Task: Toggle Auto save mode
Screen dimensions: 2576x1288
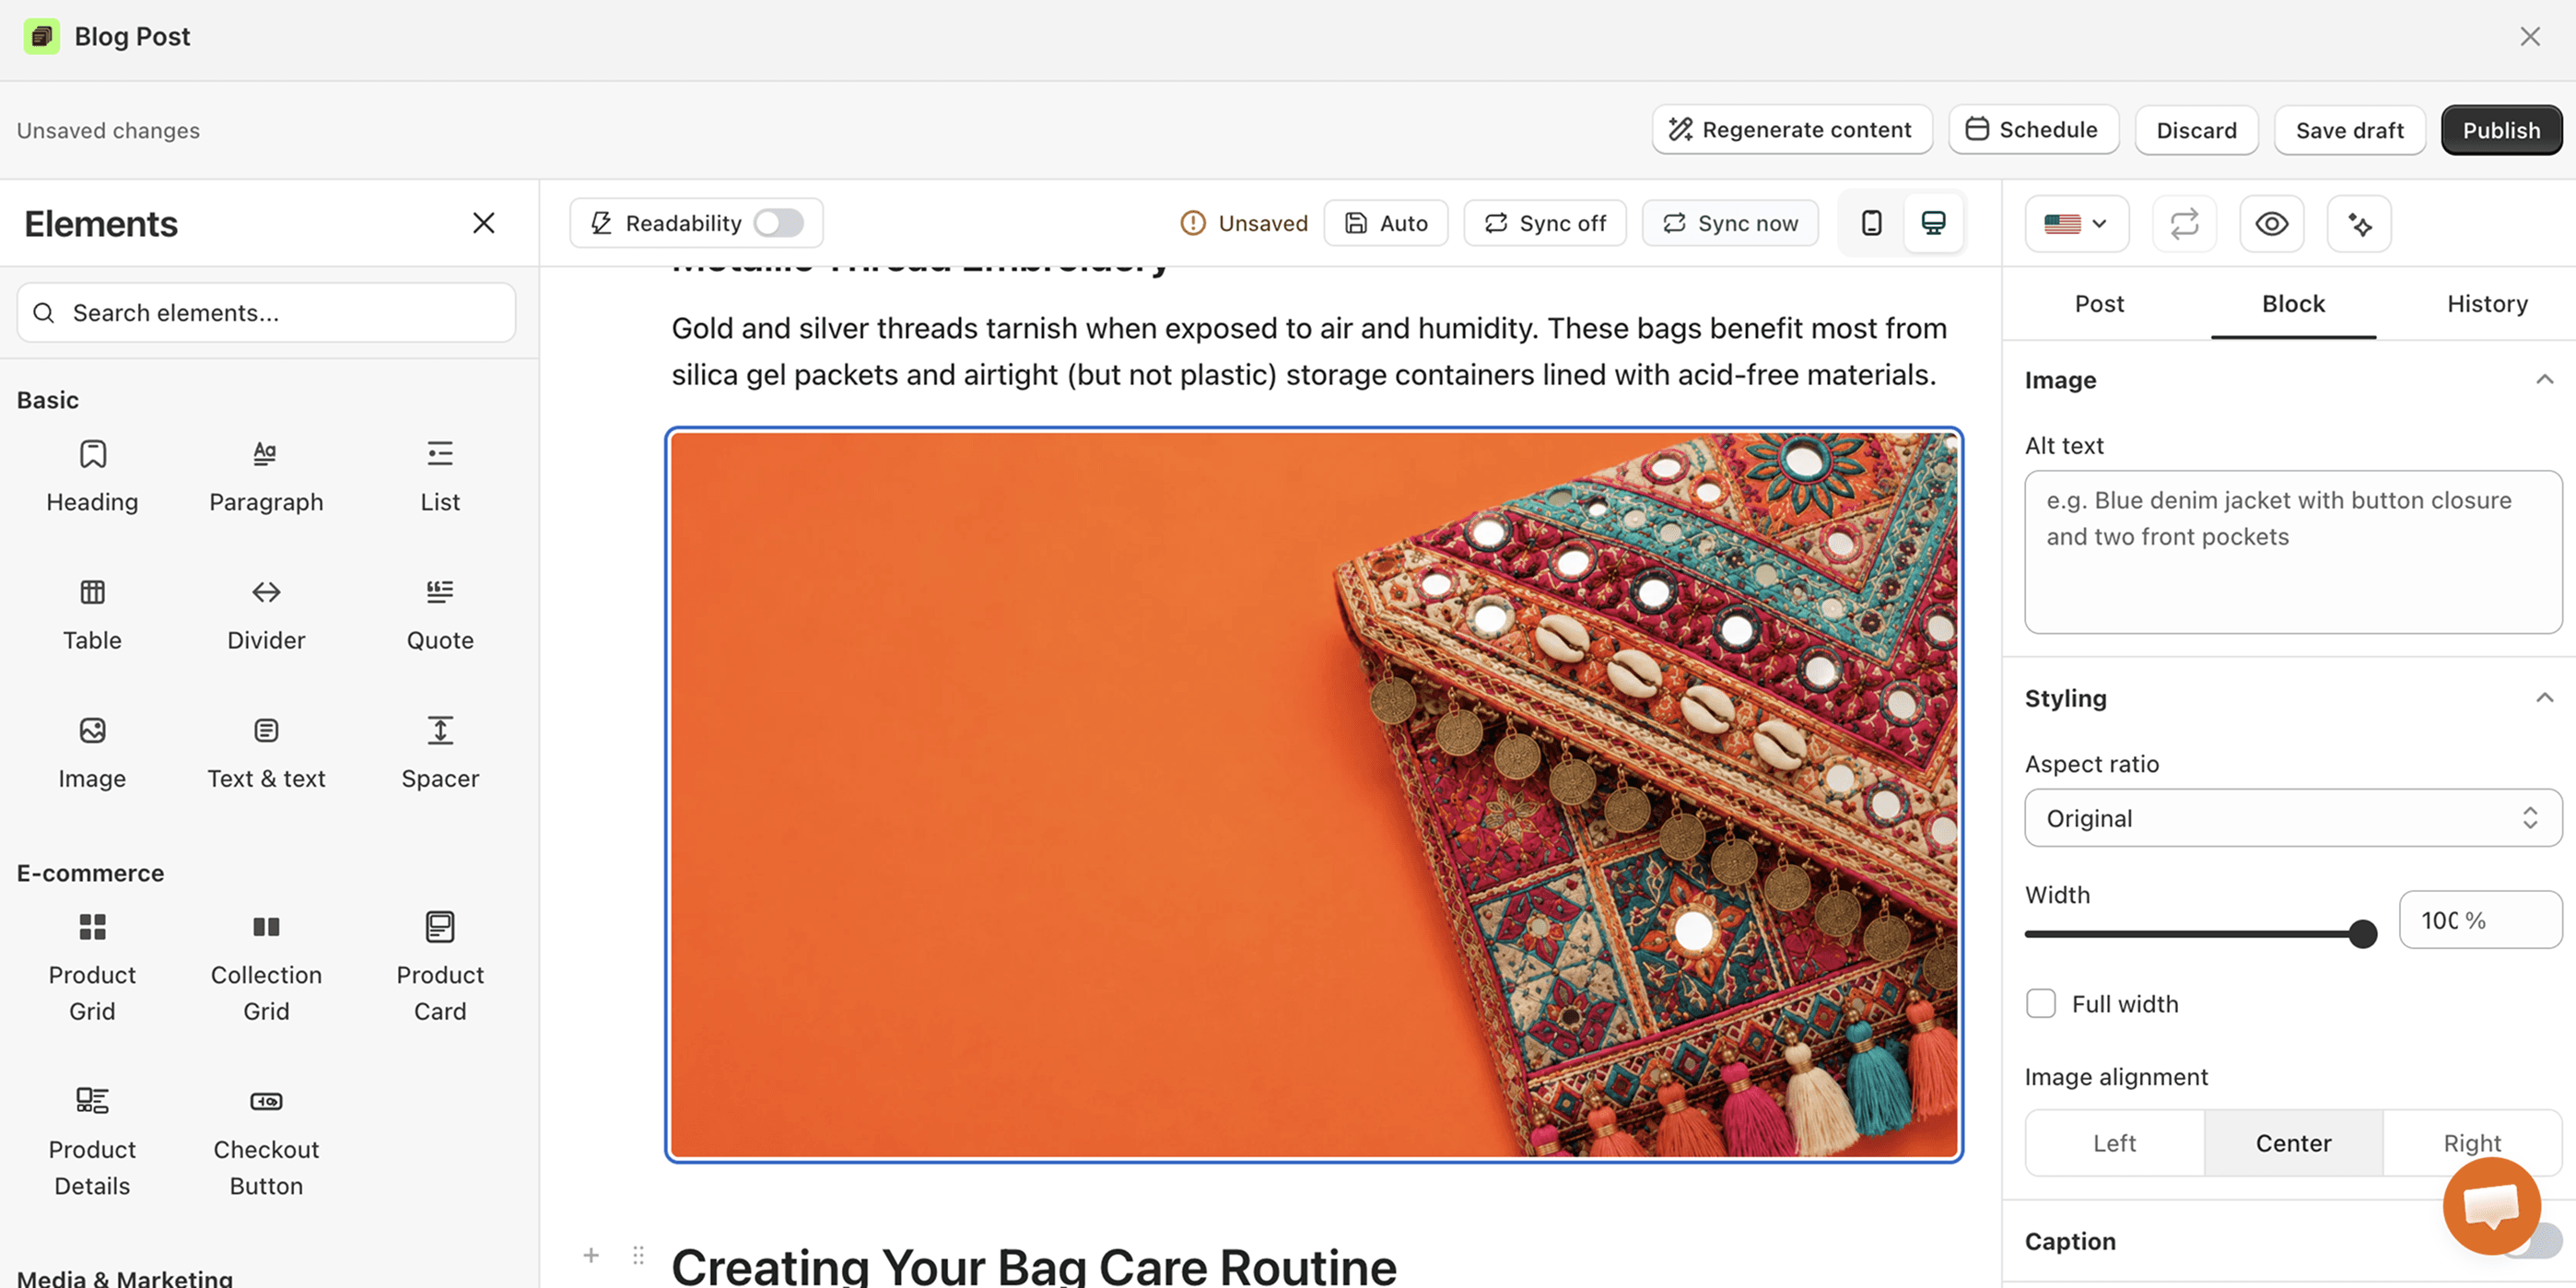Action: click(1386, 223)
